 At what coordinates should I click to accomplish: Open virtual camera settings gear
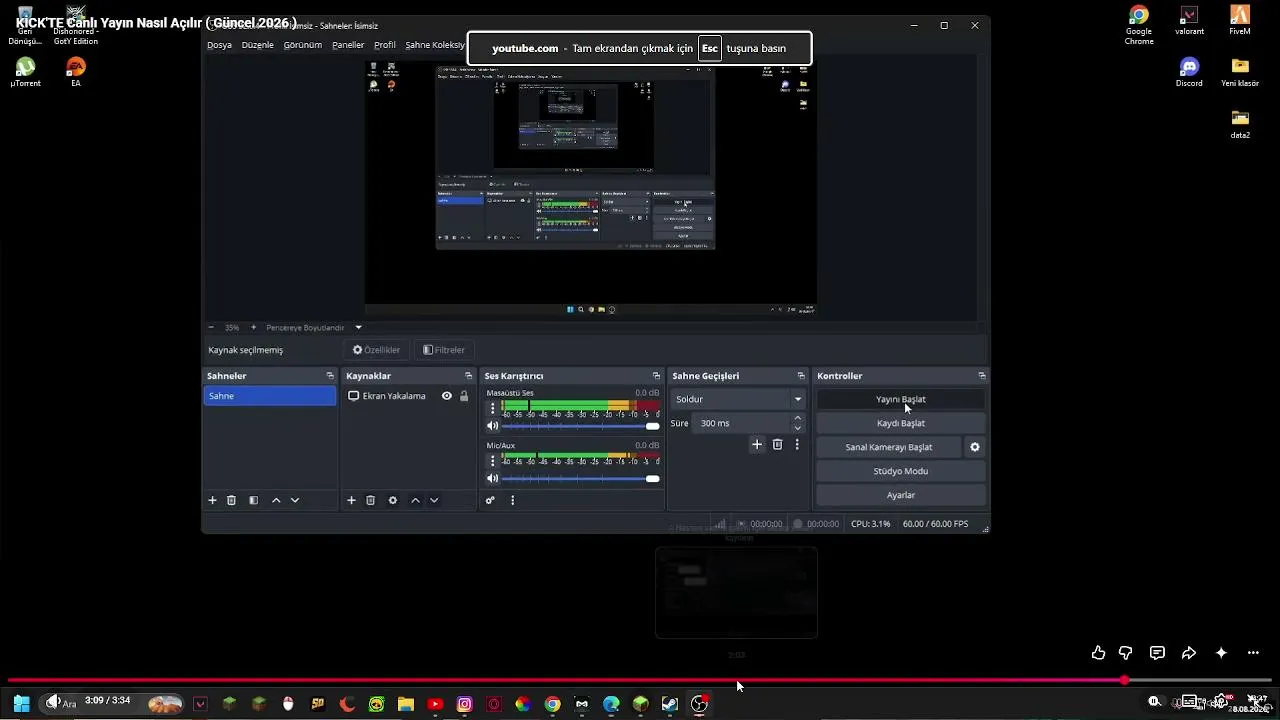(x=975, y=447)
